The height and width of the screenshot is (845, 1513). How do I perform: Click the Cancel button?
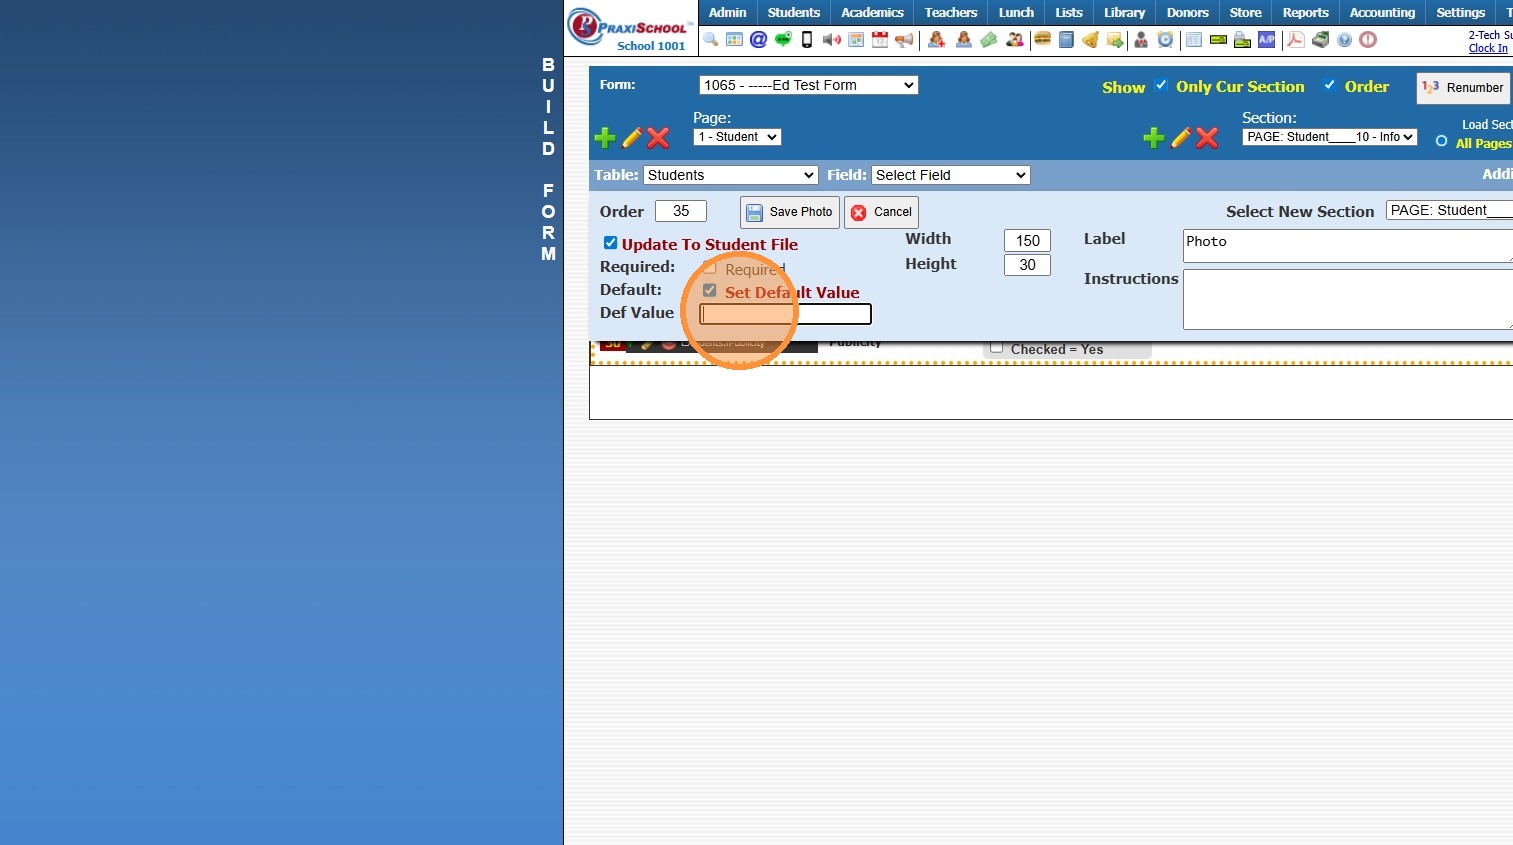(x=881, y=212)
